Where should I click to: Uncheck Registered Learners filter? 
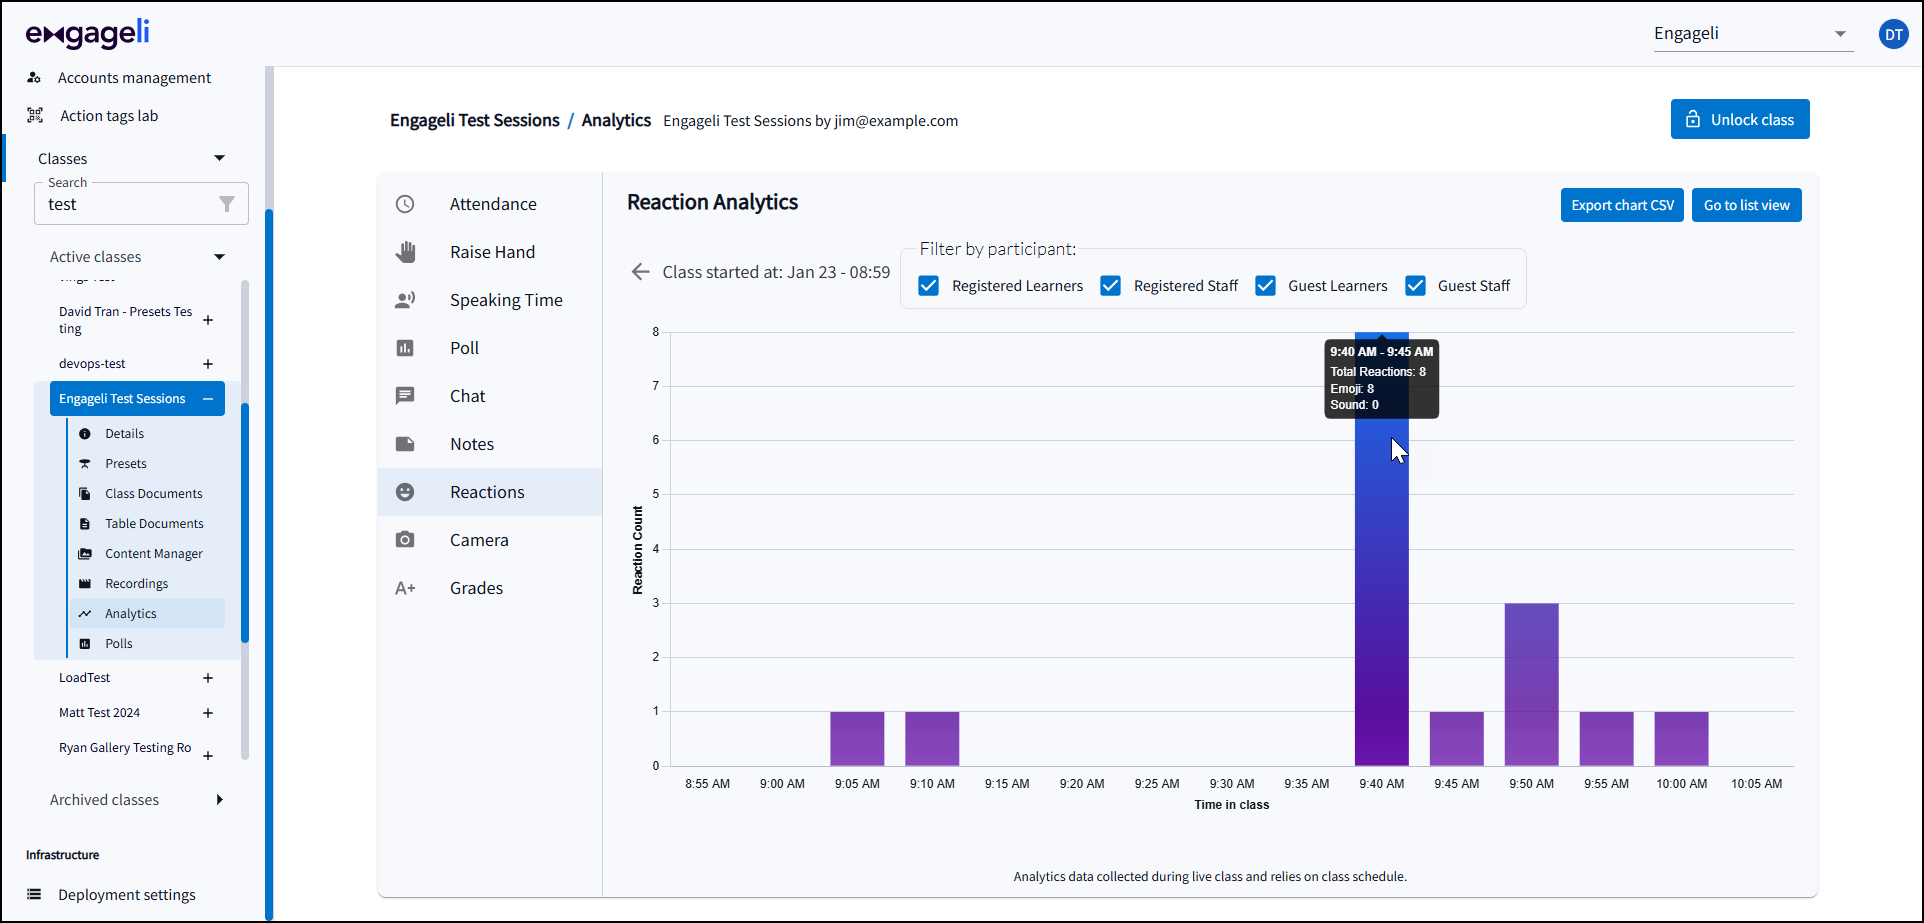tap(929, 286)
